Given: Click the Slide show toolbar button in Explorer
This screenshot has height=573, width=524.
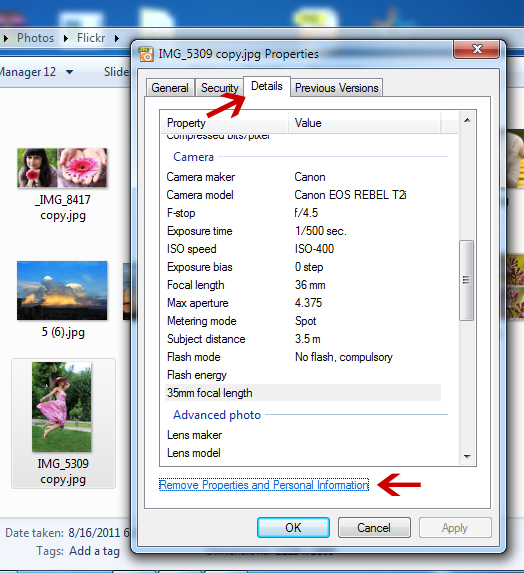Looking at the screenshot, I should pyautogui.click(x=116, y=72).
